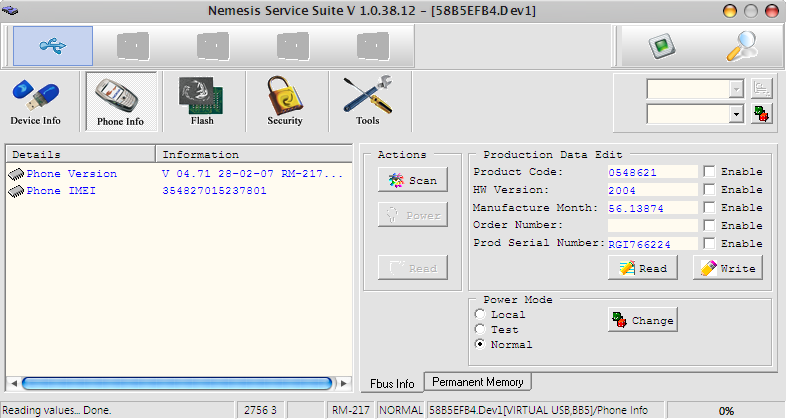Click the red-green icon beside lower combo box
Screen dimensions: 786x419
click(x=761, y=114)
